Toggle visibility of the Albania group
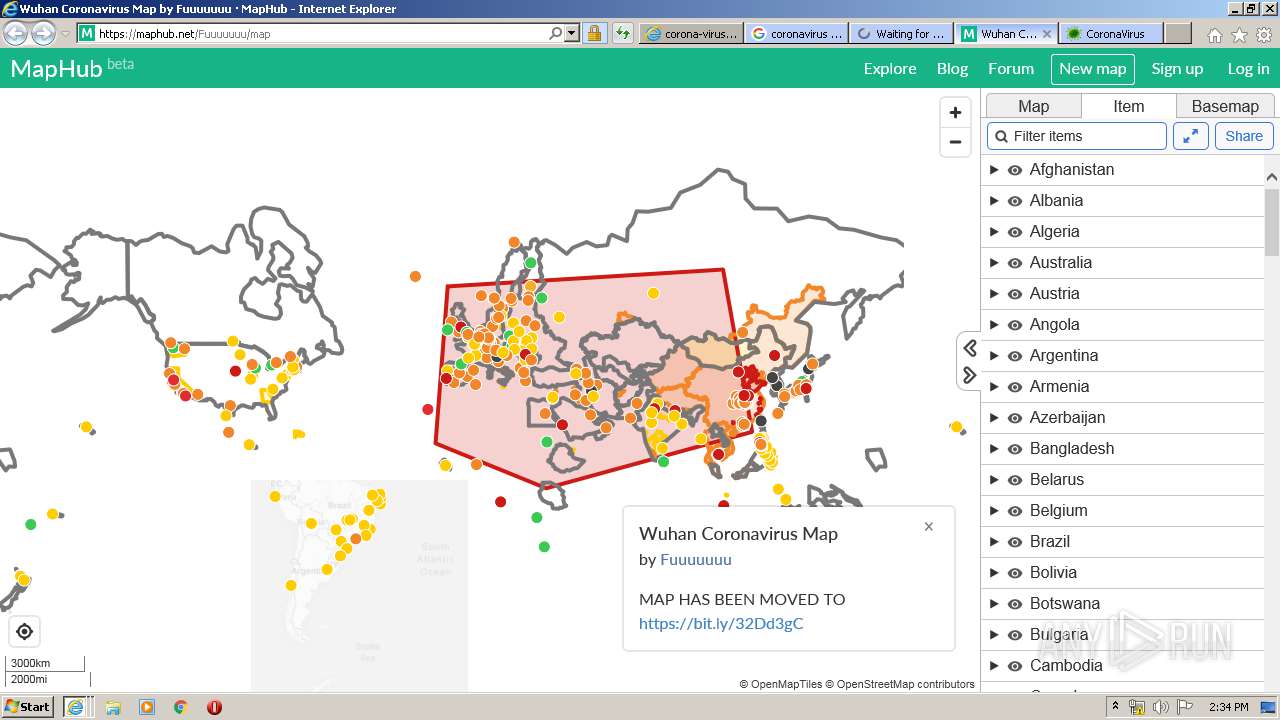This screenshot has height=720, width=1280. click(x=1015, y=201)
